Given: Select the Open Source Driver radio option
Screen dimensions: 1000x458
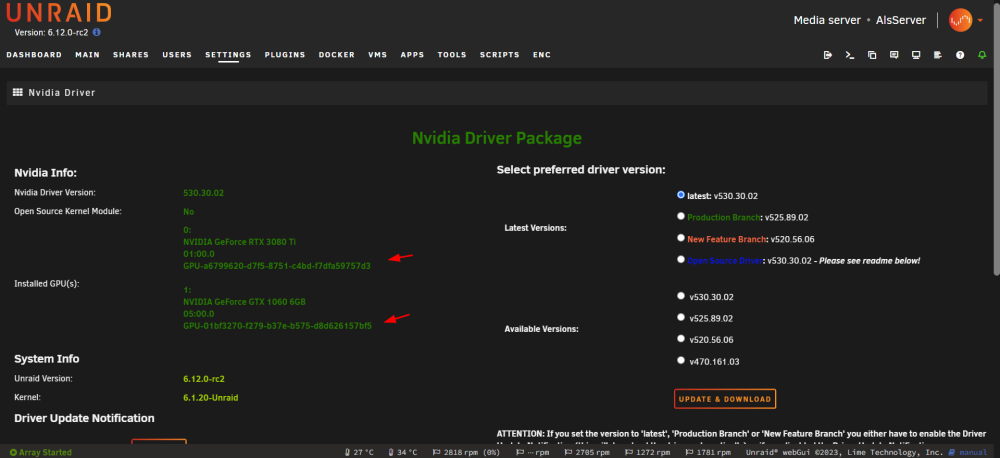Looking at the screenshot, I should click(x=681, y=260).
